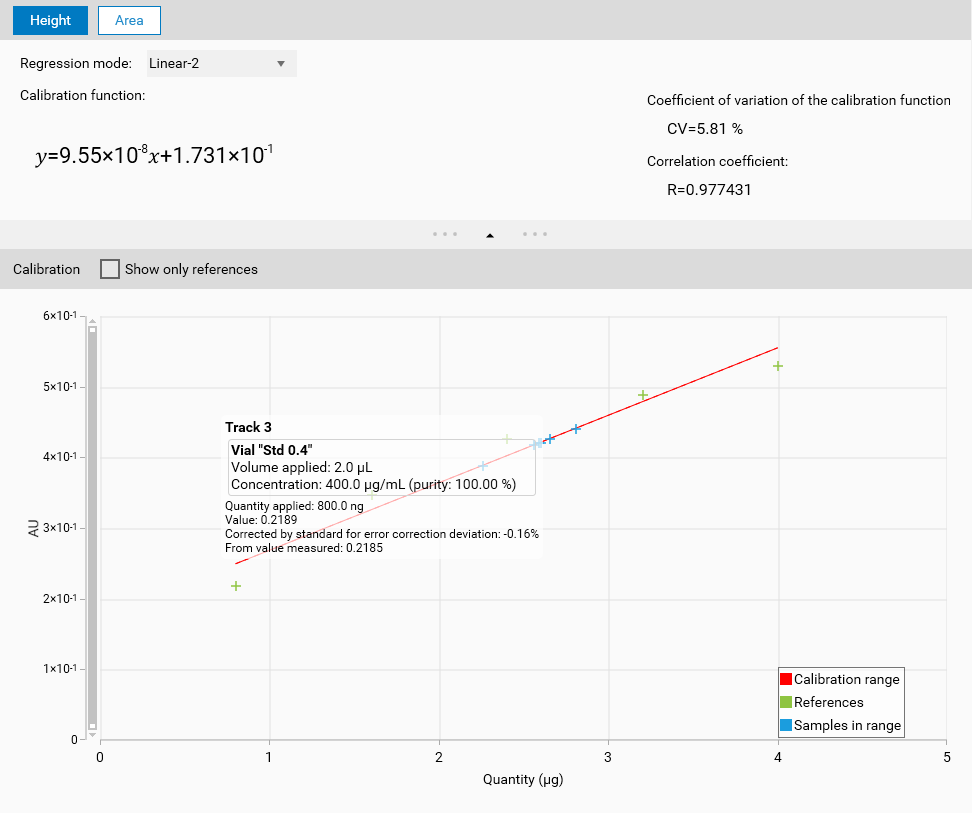Select the green reference marker at 0.8 µg
This screenshot has height=813, width=972.
[236, 586]
